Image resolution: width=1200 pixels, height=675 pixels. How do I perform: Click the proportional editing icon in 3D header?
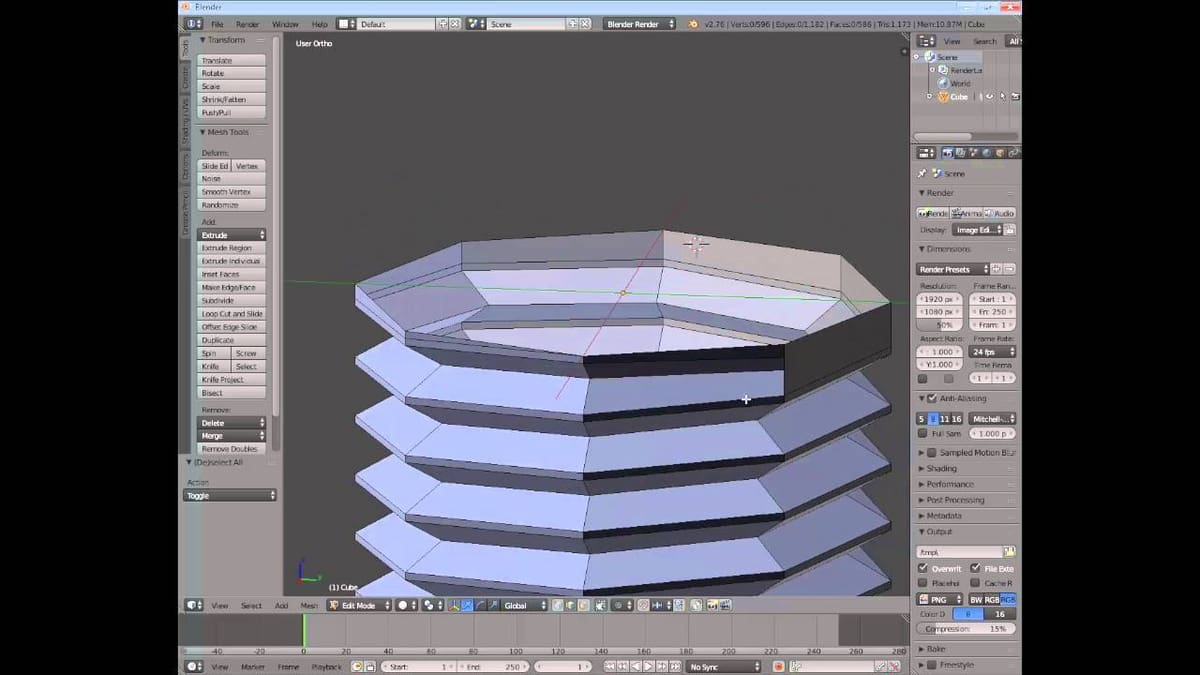click(620, 605)
